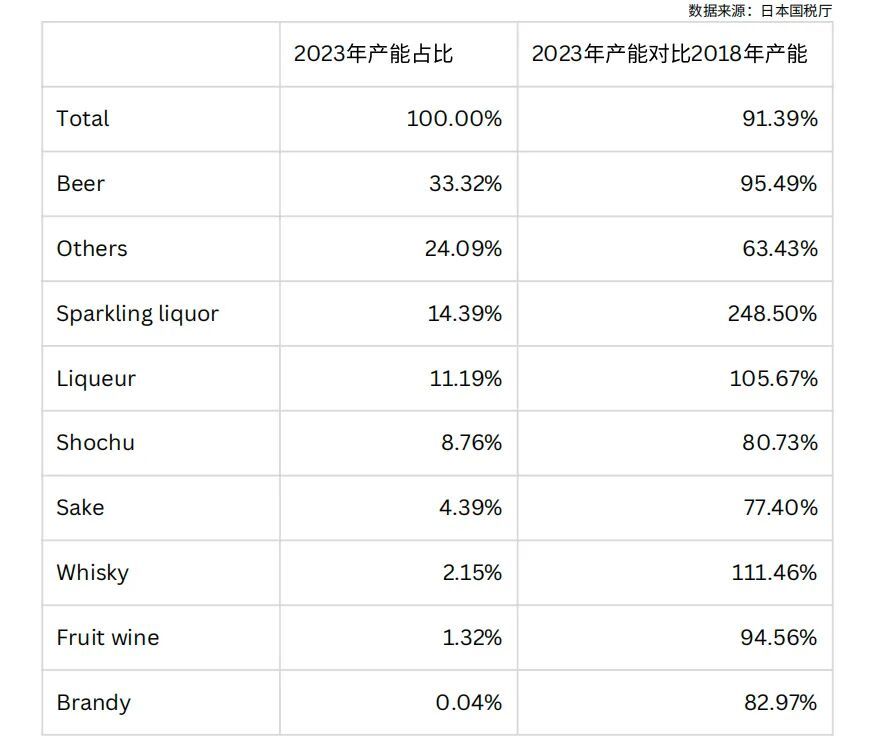Select the 2023年产能对比2018年产能 column header
The width and height of the screenshot is (878, 742).
(669, 54)
